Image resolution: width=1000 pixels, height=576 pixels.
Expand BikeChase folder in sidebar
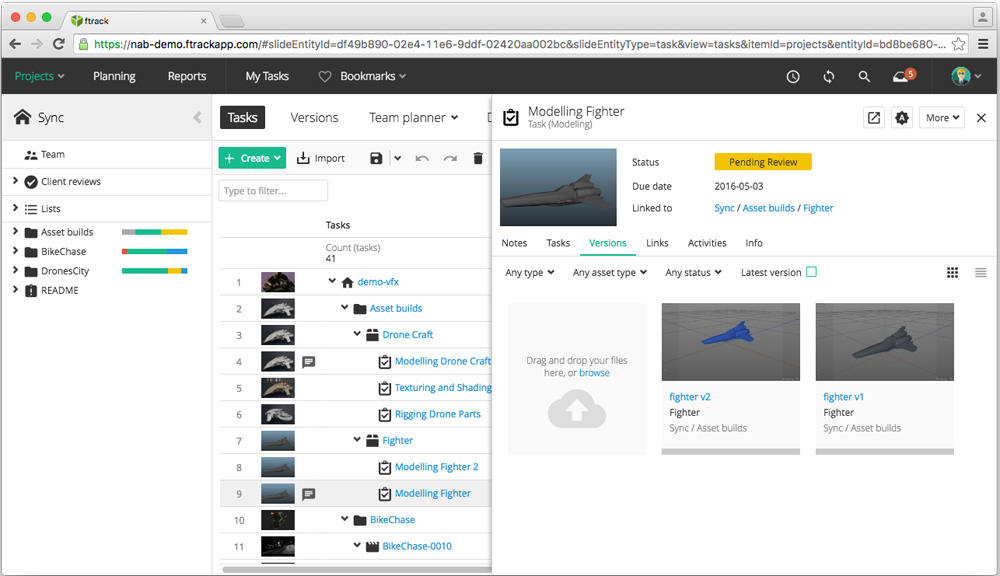pos(15,251)
